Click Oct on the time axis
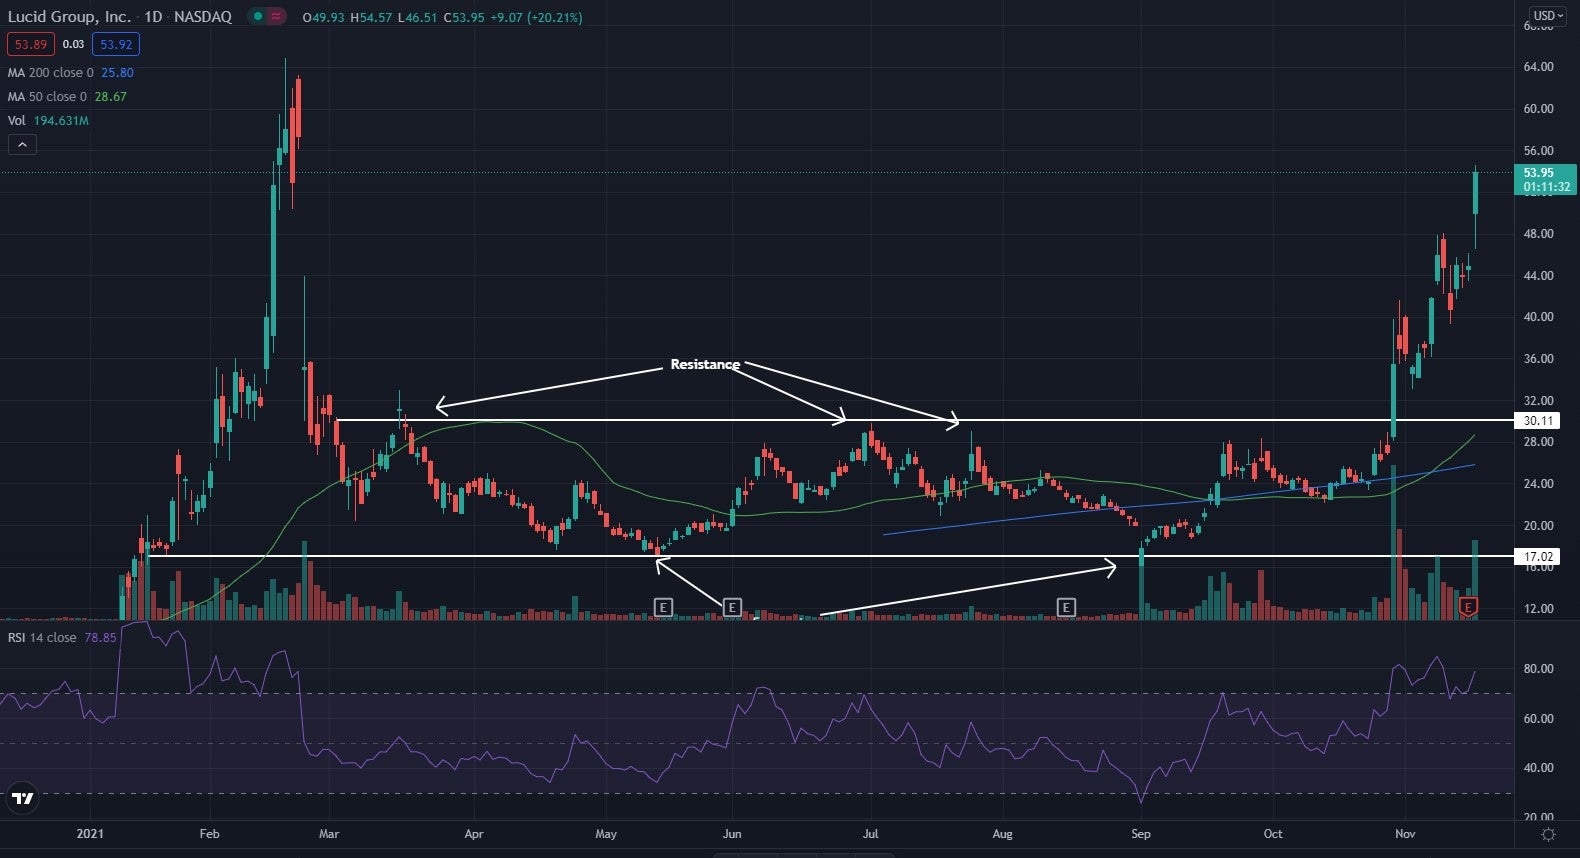1580x858 pixels. [x=1273, y=834]
